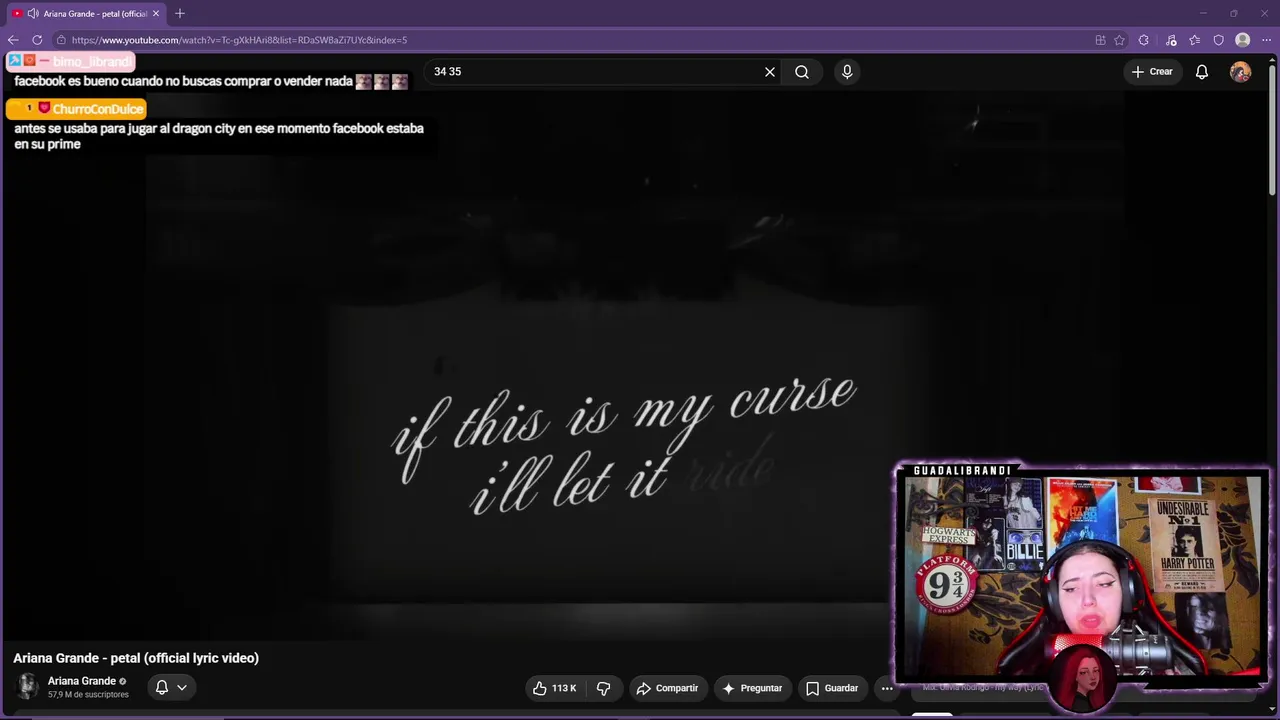Open a new browser tab

coord(180,13)
